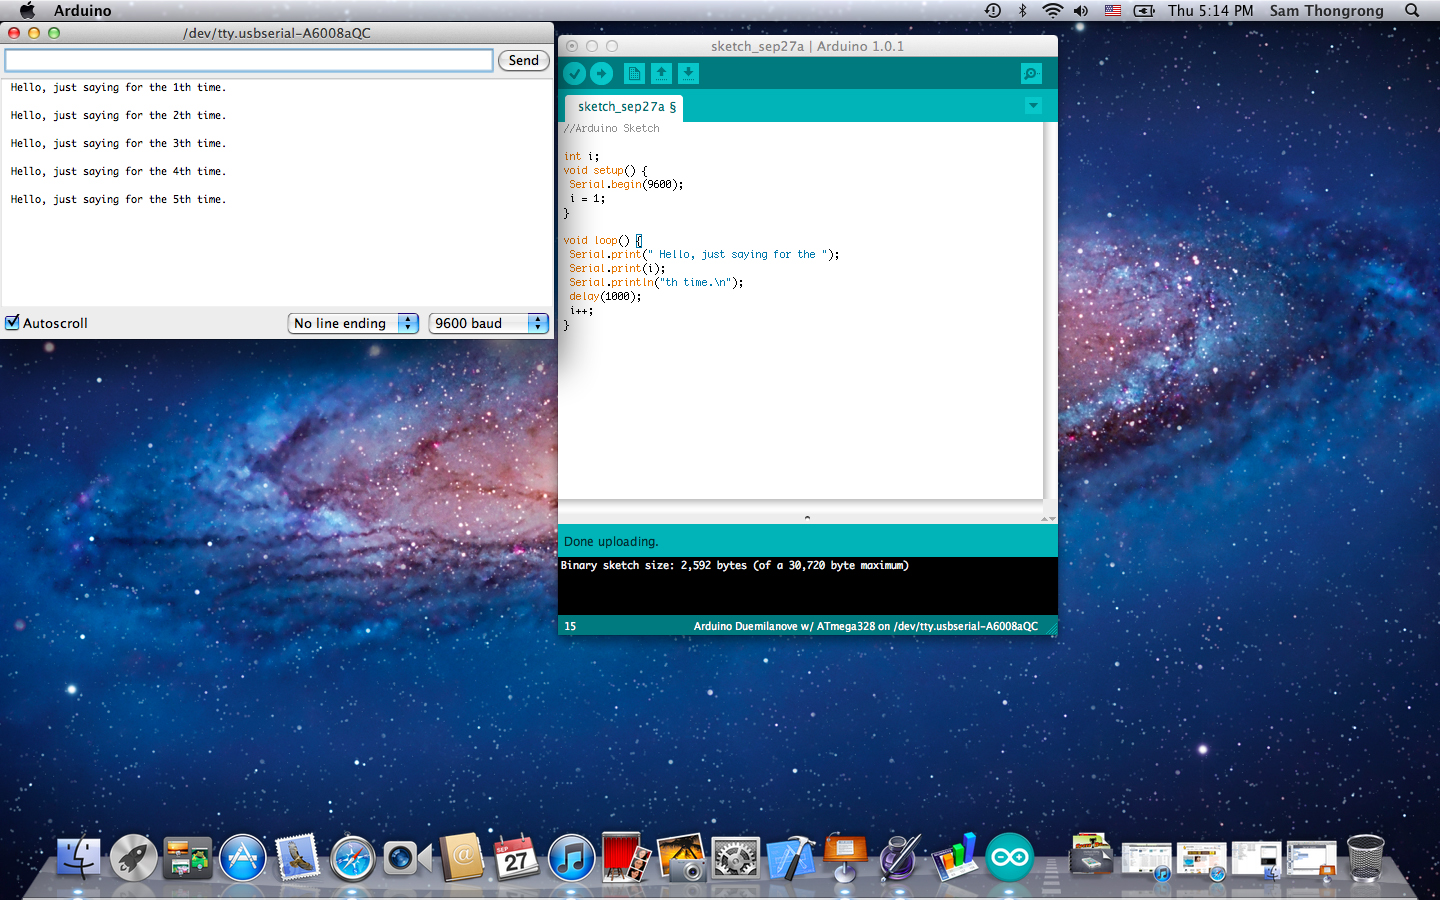Click the Bluetooth menu bar icon
1440x900 pixels.
[1022, 11]
